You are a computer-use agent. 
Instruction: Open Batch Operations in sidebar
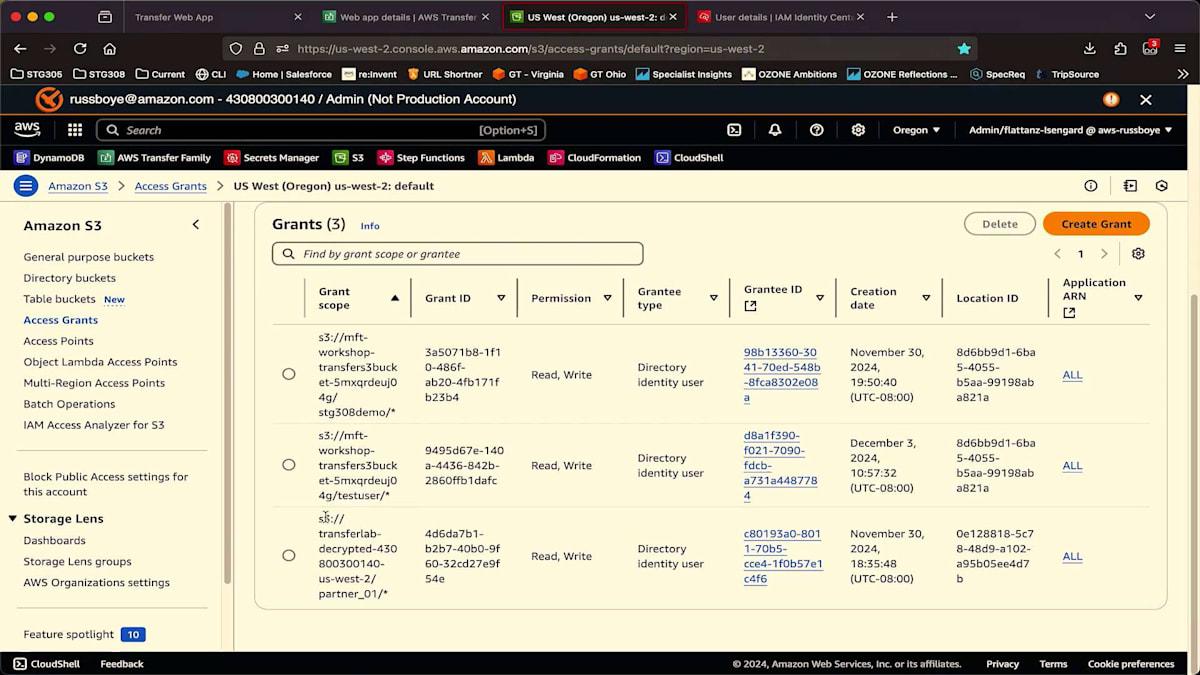point(69,404)
